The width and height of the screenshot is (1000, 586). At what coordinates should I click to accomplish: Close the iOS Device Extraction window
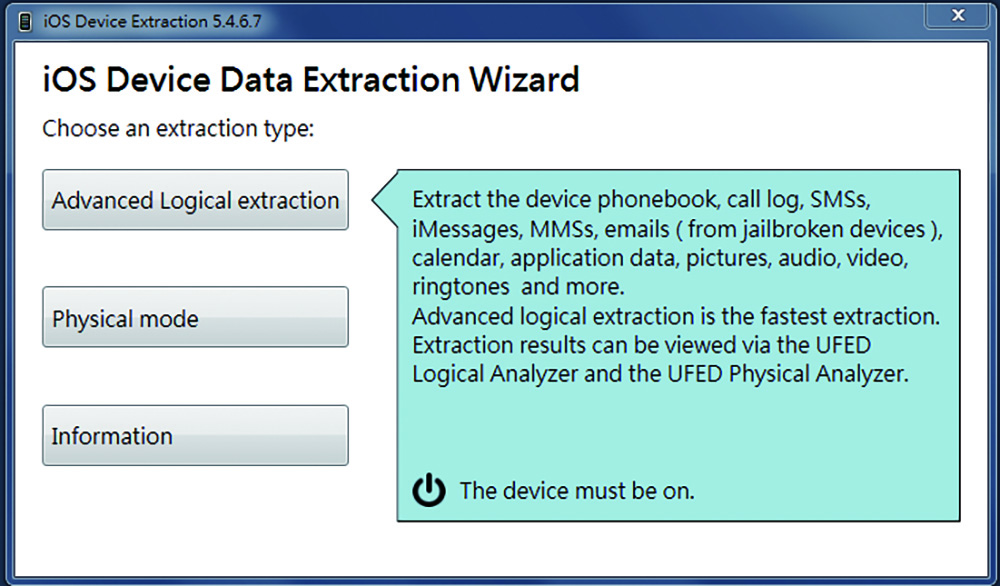pos(957,15)
